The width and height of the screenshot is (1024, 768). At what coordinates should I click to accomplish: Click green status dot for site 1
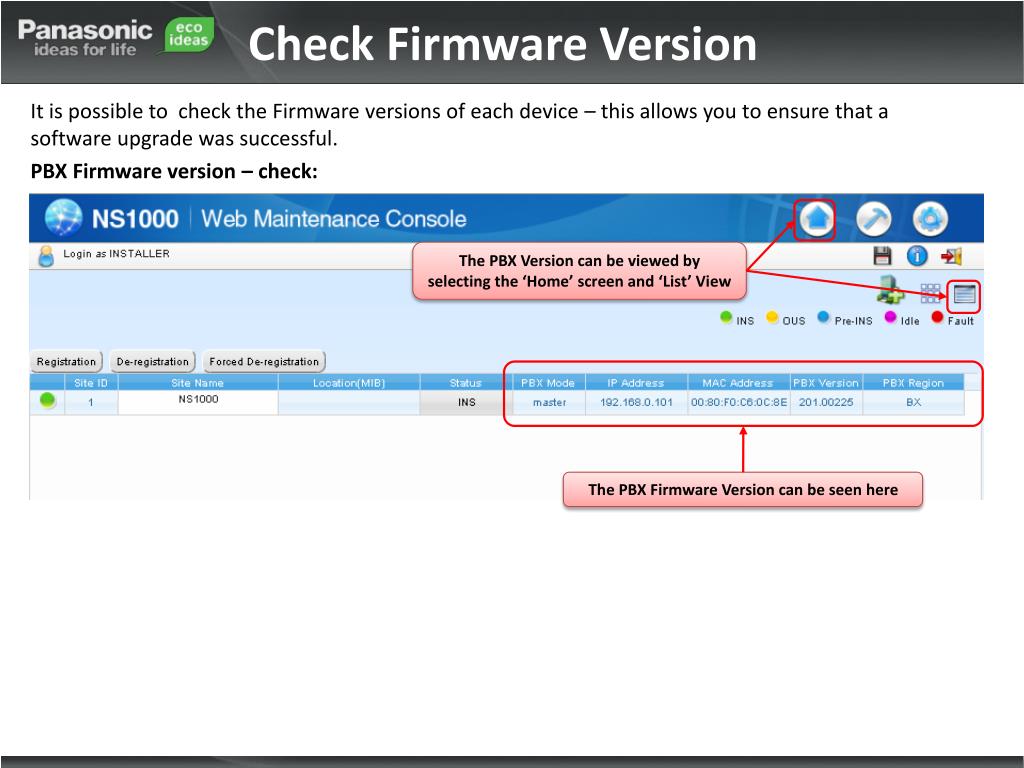(x=48, y=400)
